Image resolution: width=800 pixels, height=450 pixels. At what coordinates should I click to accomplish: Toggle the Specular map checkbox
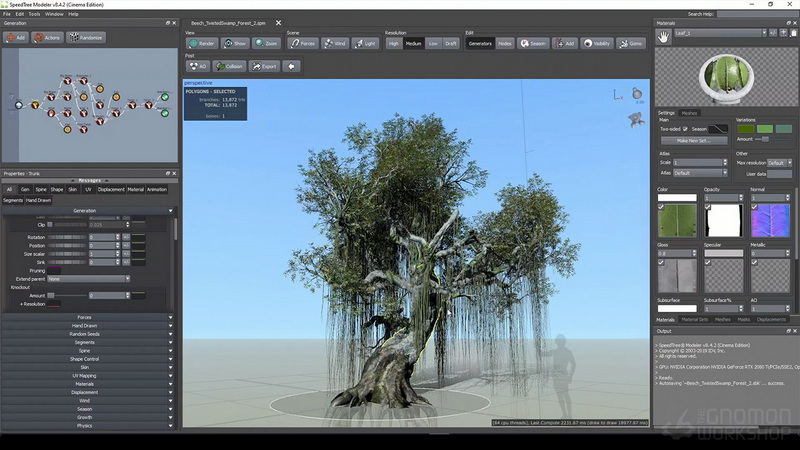click(708, 262)
